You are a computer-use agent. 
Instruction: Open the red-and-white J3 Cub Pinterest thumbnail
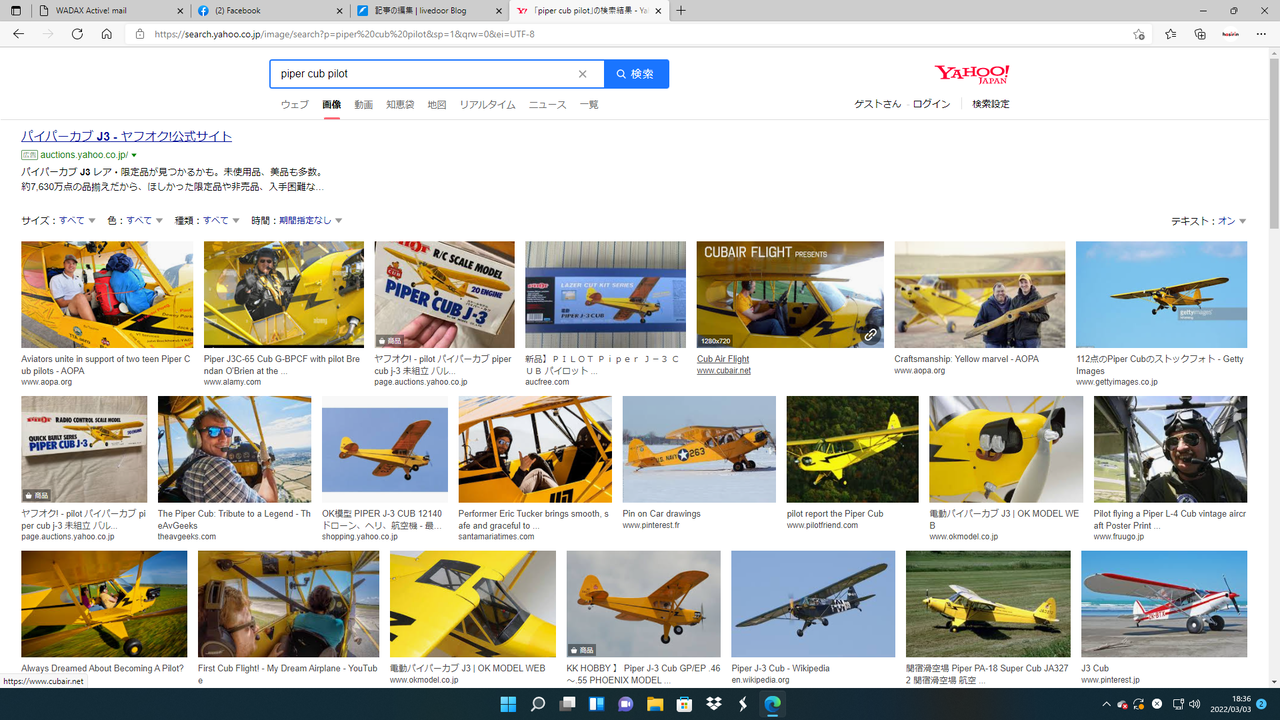tap(1164, 604)
